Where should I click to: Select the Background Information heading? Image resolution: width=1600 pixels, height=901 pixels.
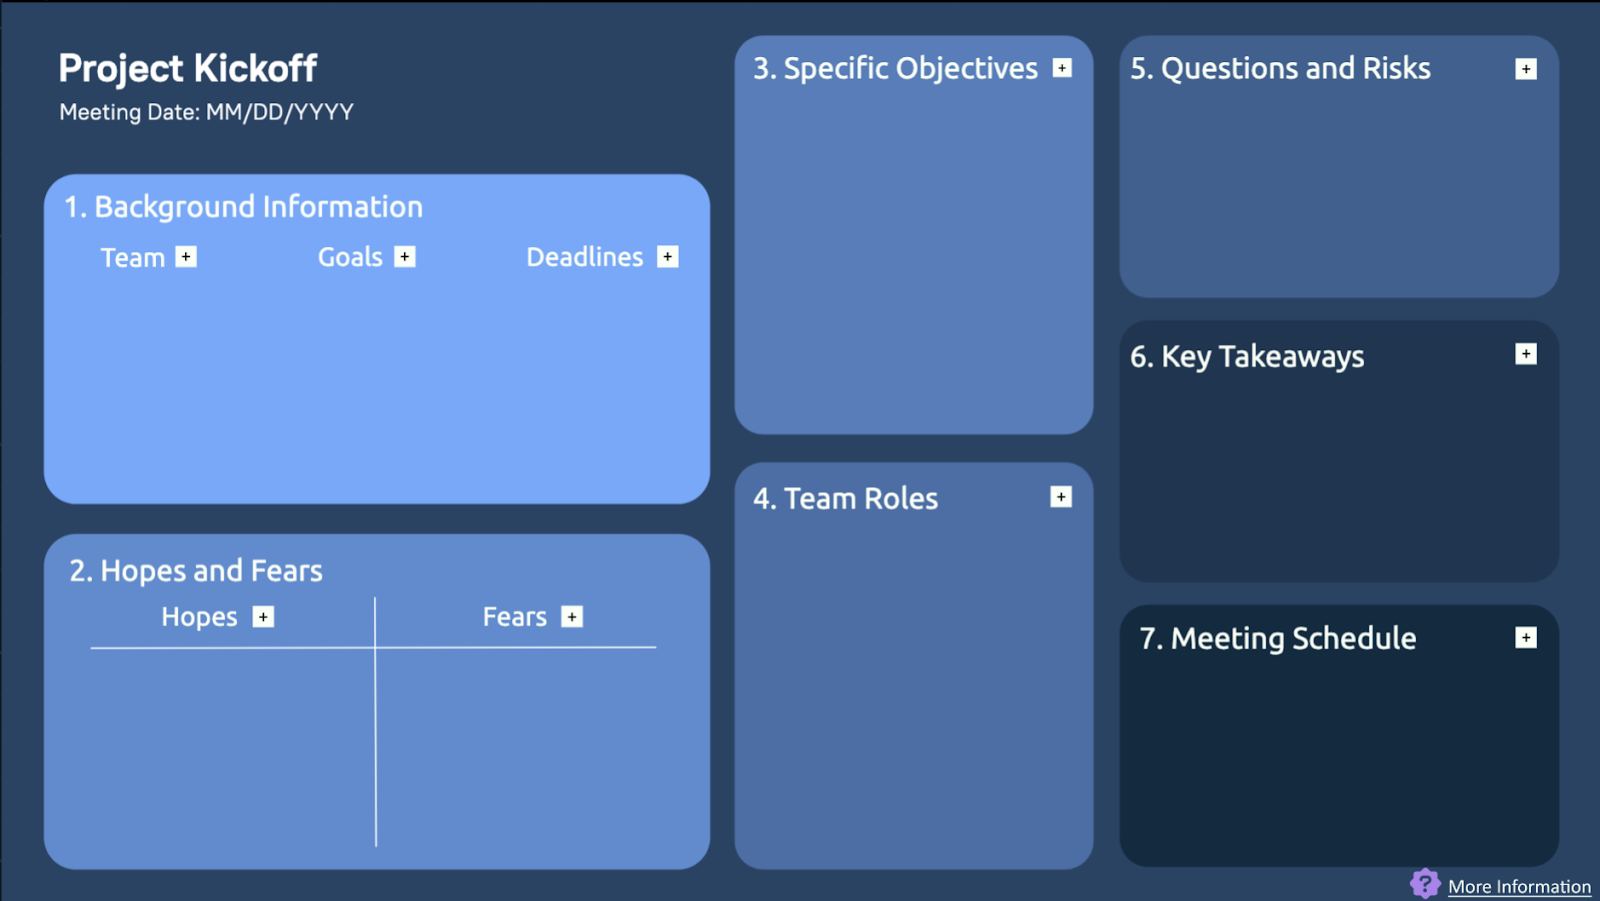(258, 207)
